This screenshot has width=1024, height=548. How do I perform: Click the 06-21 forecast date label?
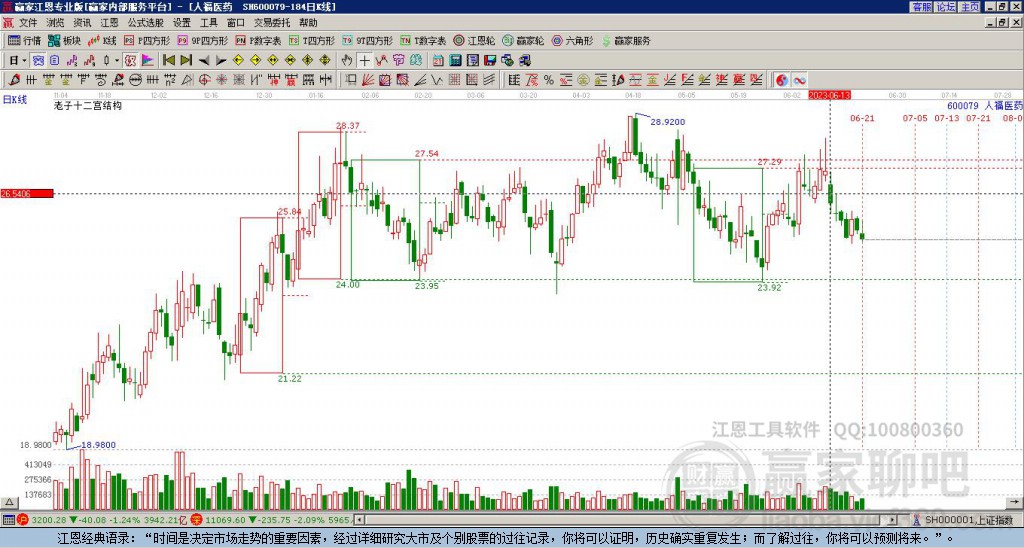pos(862,118)
